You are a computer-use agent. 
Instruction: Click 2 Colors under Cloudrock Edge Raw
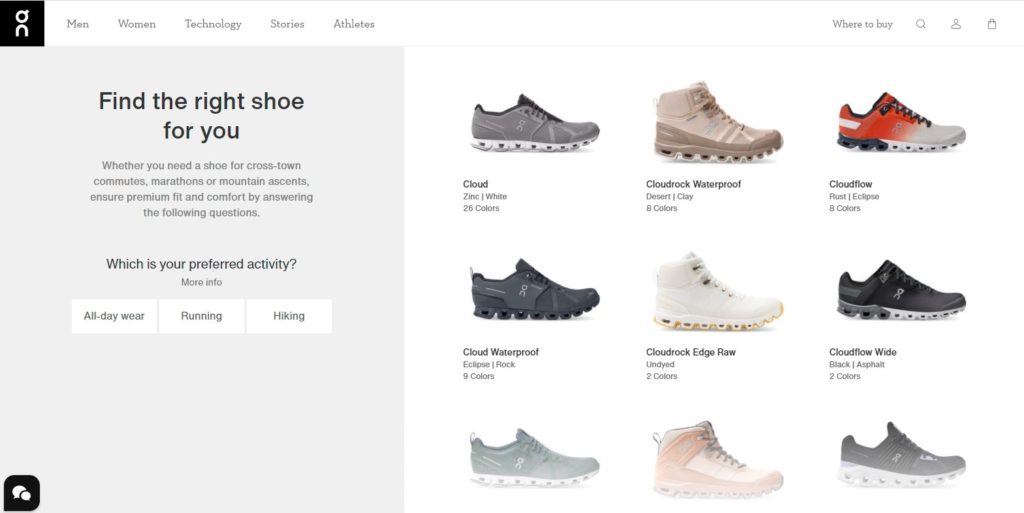662,376
